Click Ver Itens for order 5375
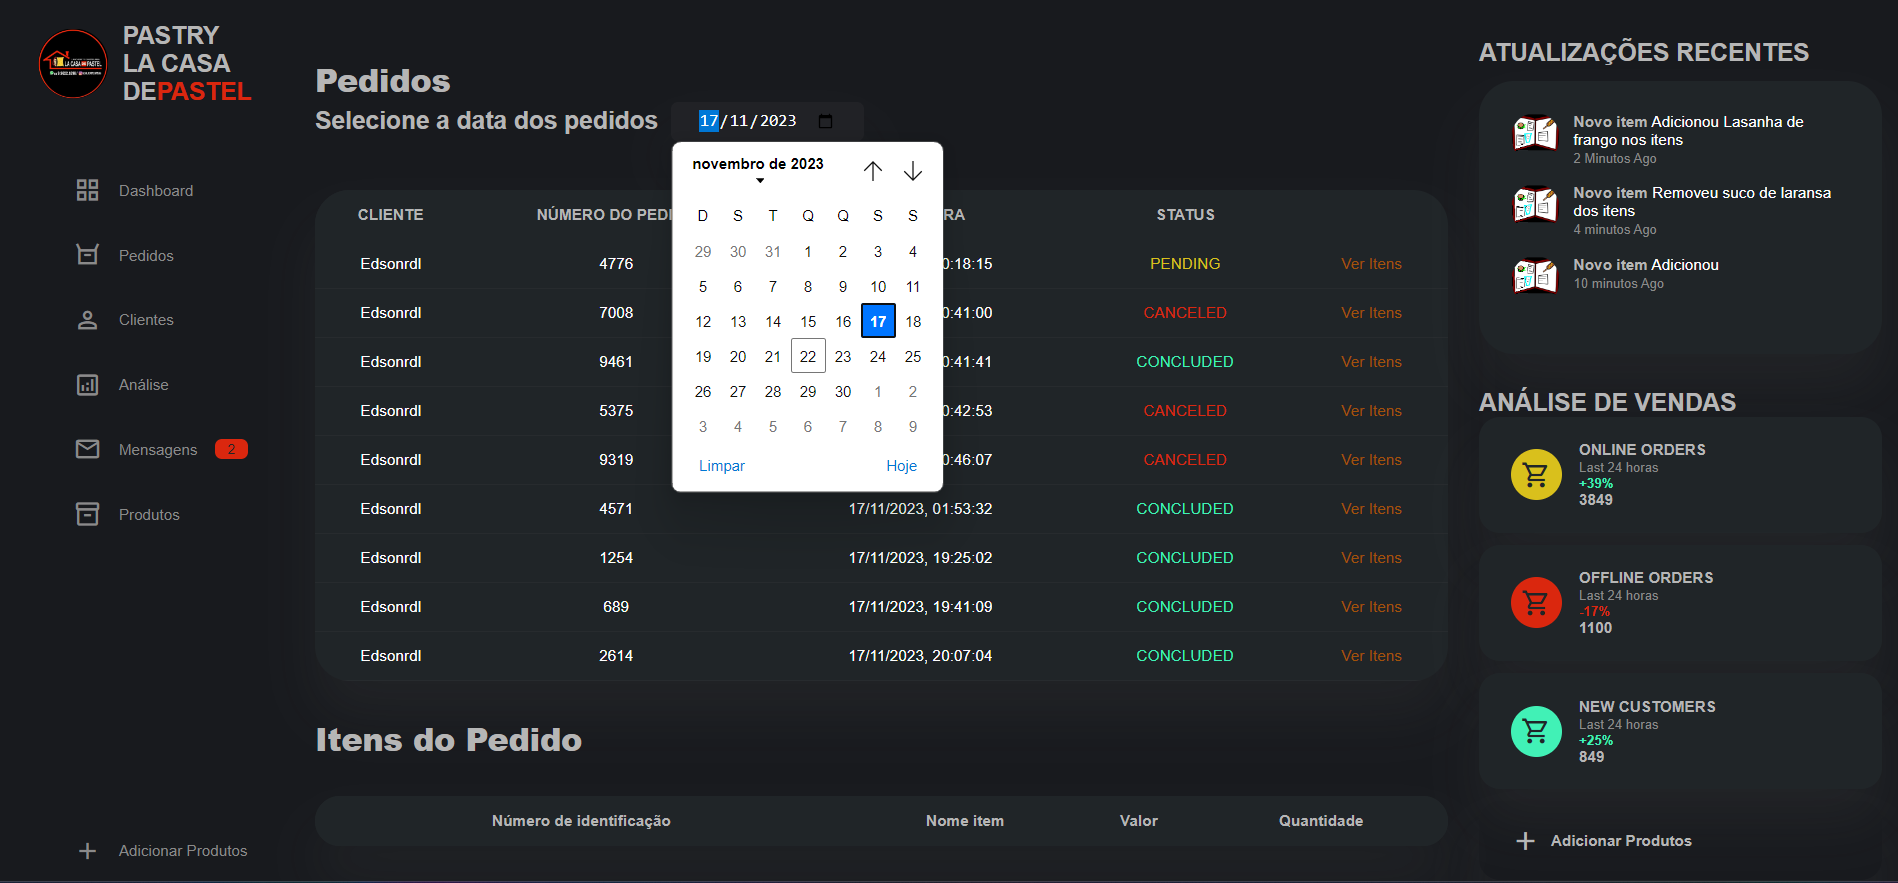Screen dimensions: 1898x883 pyautogui.click(x=1371, y=411)
